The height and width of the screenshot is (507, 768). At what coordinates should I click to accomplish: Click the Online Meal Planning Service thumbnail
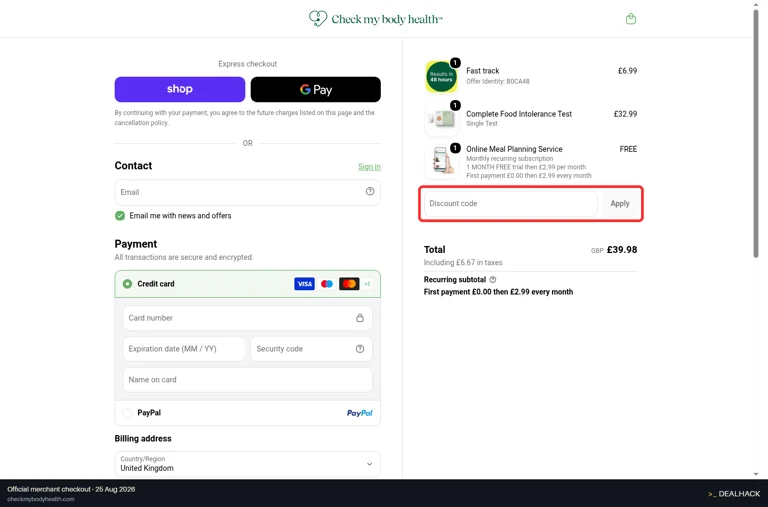441,161
